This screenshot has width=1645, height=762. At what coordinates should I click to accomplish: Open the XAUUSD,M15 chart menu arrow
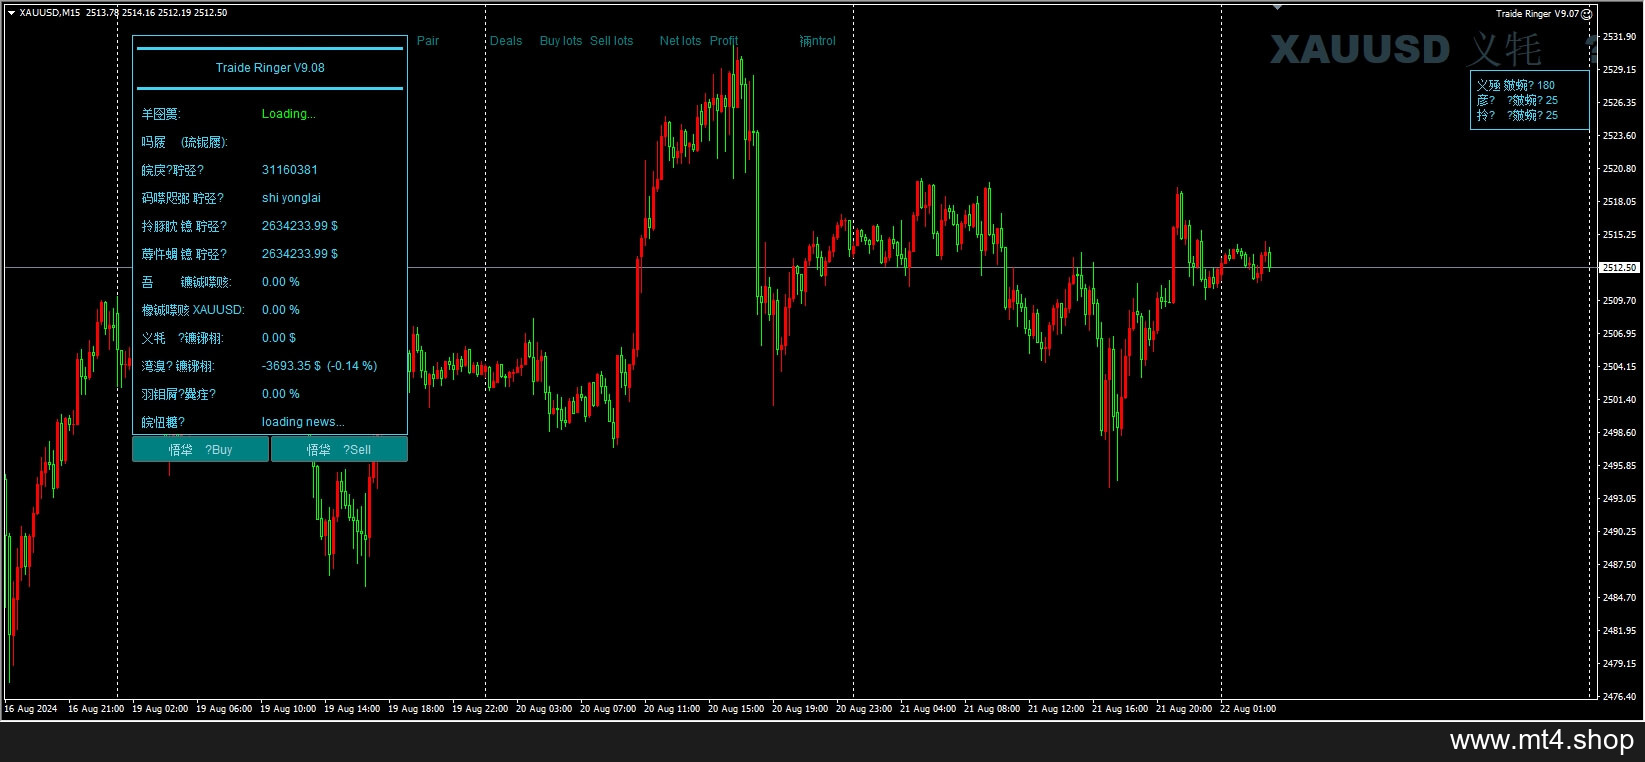point(11,13)
